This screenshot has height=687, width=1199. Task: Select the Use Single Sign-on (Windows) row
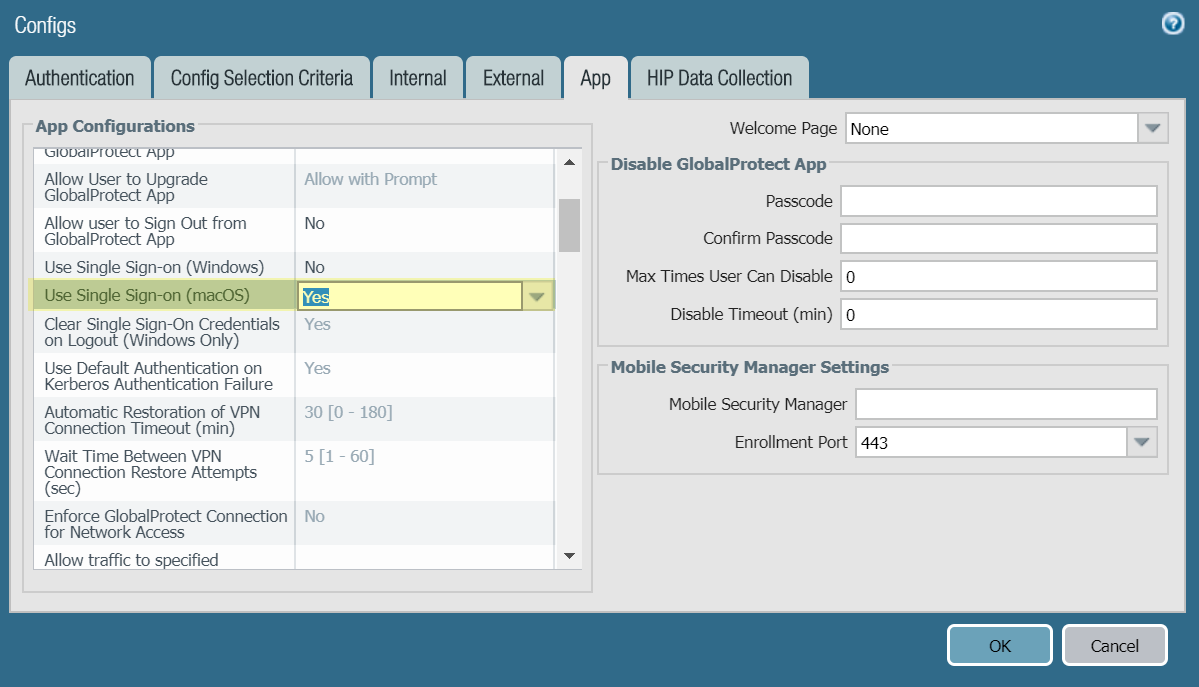pyautogui.click(x=165, y=267)
